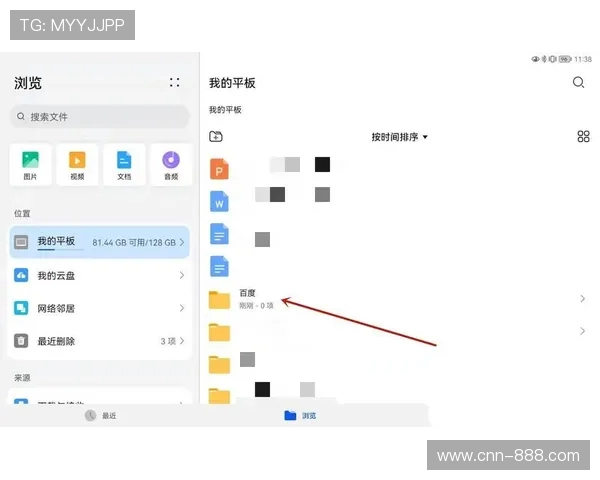Expand the 按时间排序 sort dropdown
This screenshot has width=600, height=480.
pyautogui.click(x=399, y=137)
